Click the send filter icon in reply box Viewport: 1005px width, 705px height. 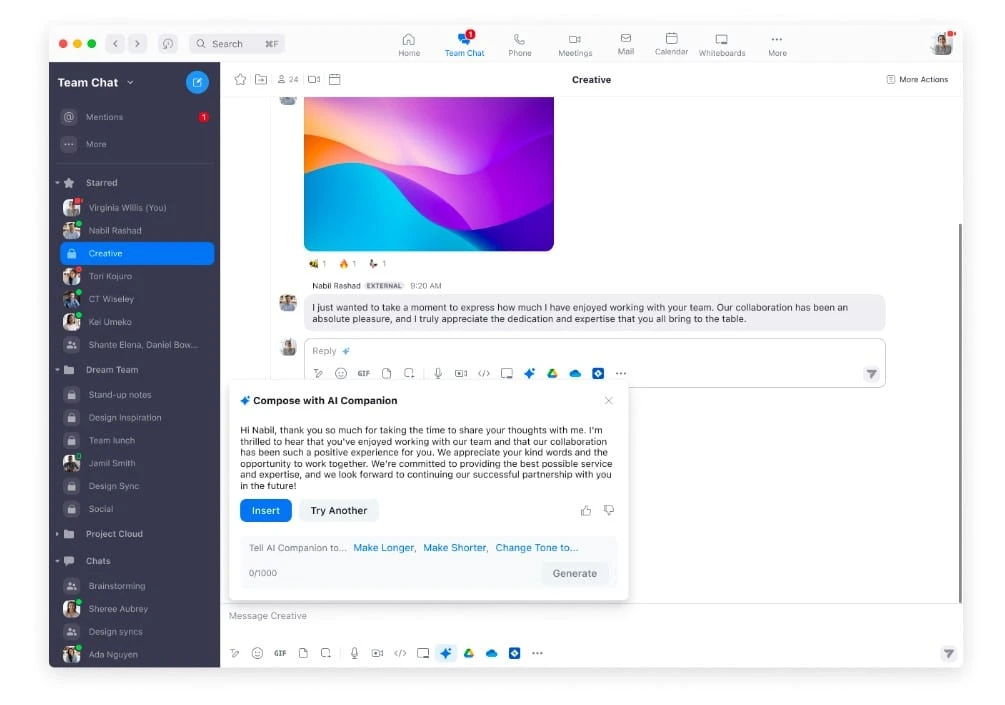(871, 374)
